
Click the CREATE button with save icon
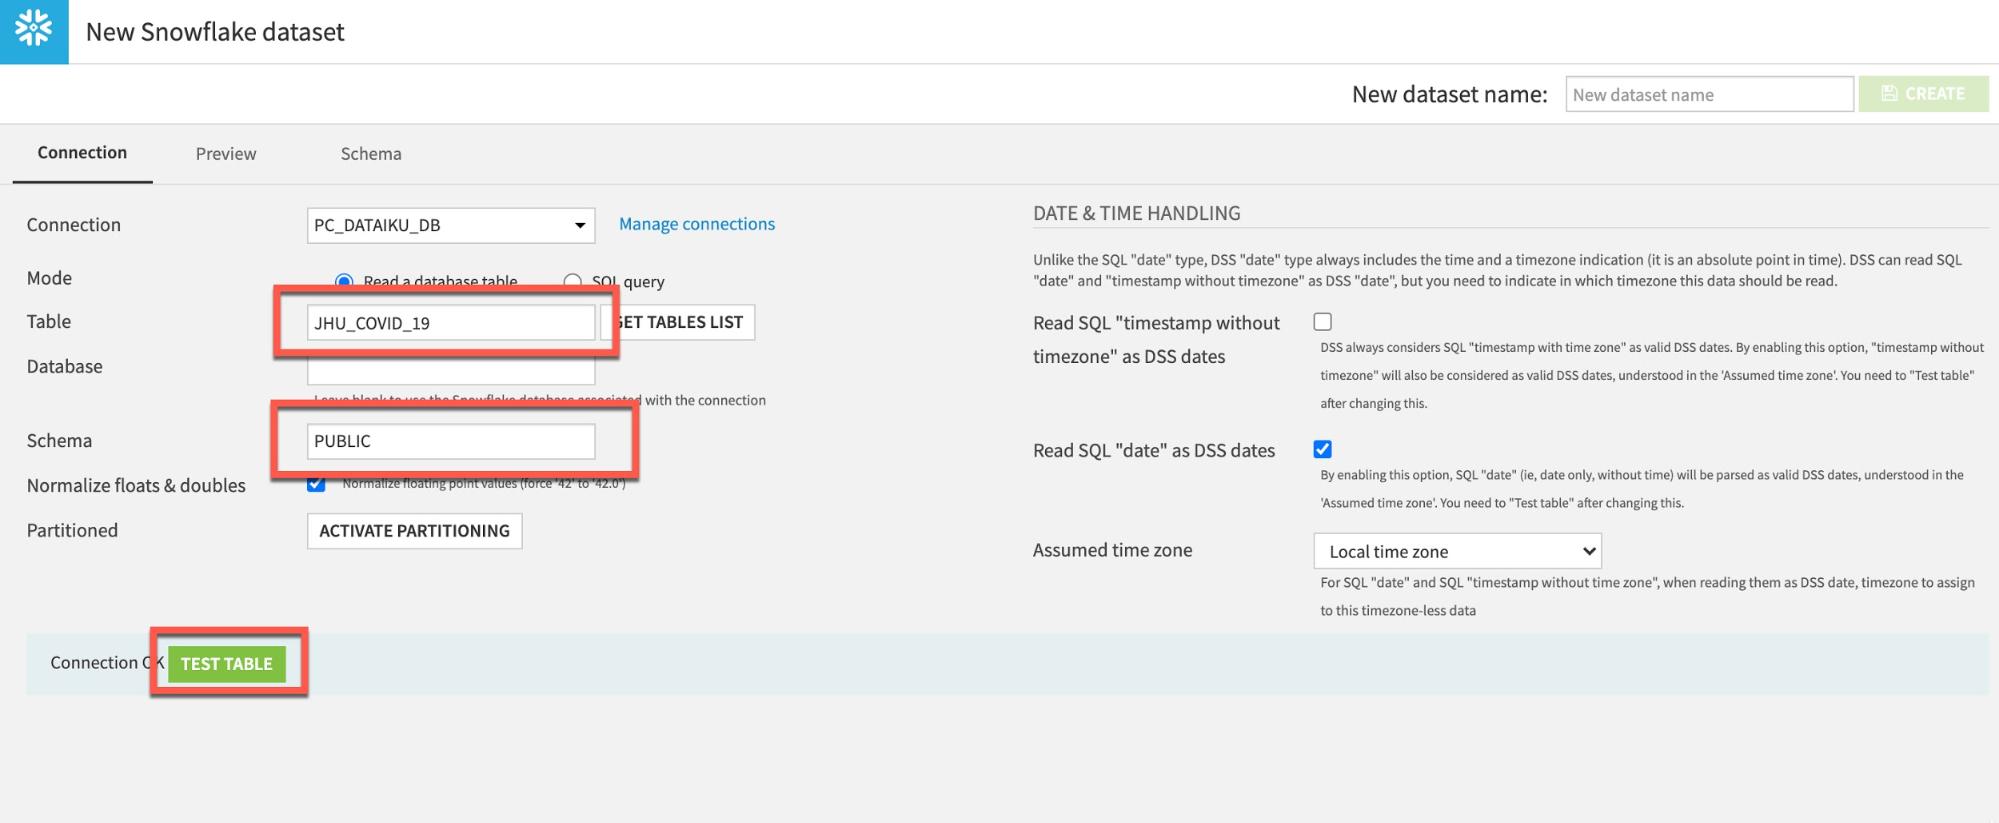1922,94
